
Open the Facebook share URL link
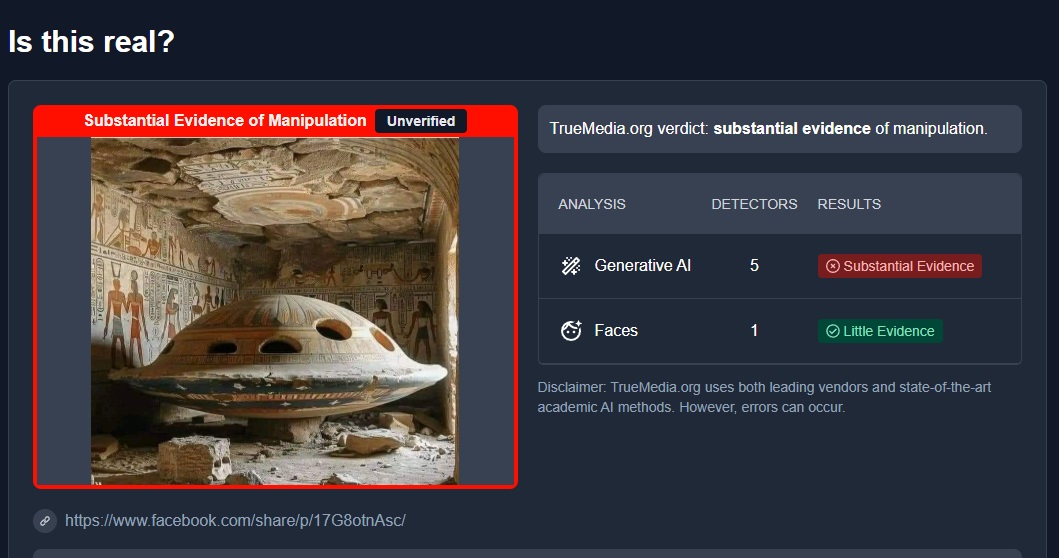(x=235, y=520)
